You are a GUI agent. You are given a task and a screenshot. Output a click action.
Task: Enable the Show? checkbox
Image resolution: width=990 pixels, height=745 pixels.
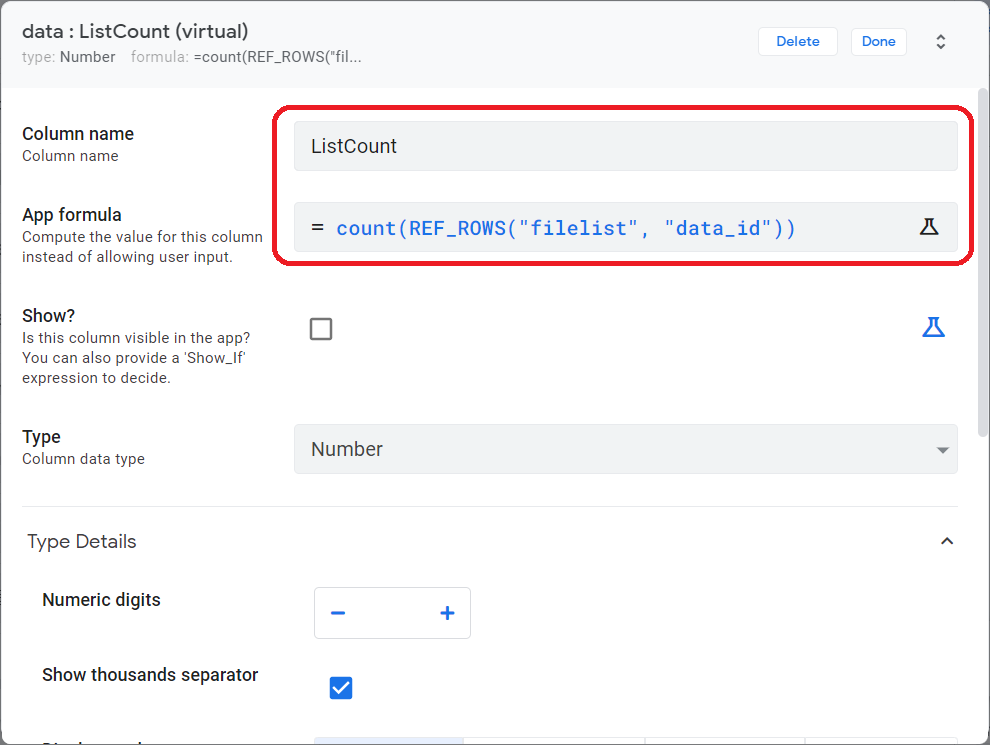[x=321, y=329]
